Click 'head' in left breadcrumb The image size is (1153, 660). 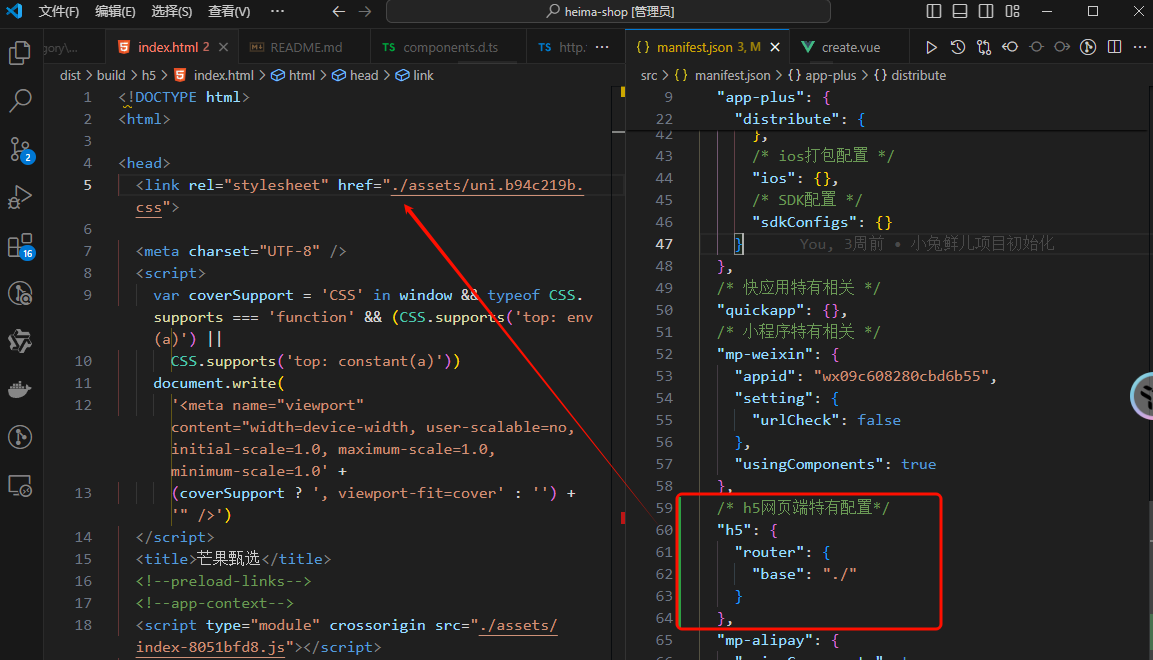point(363,75)
